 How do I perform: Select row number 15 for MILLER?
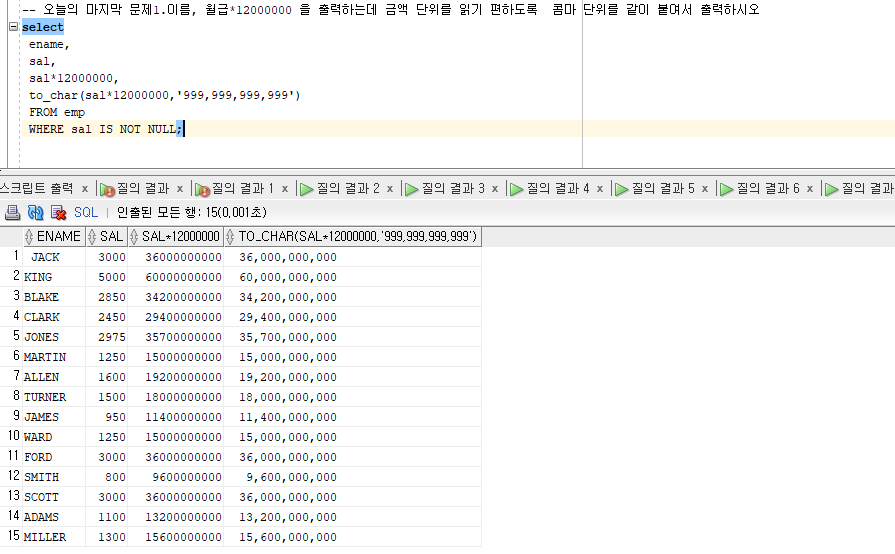(x=11, y=537)
